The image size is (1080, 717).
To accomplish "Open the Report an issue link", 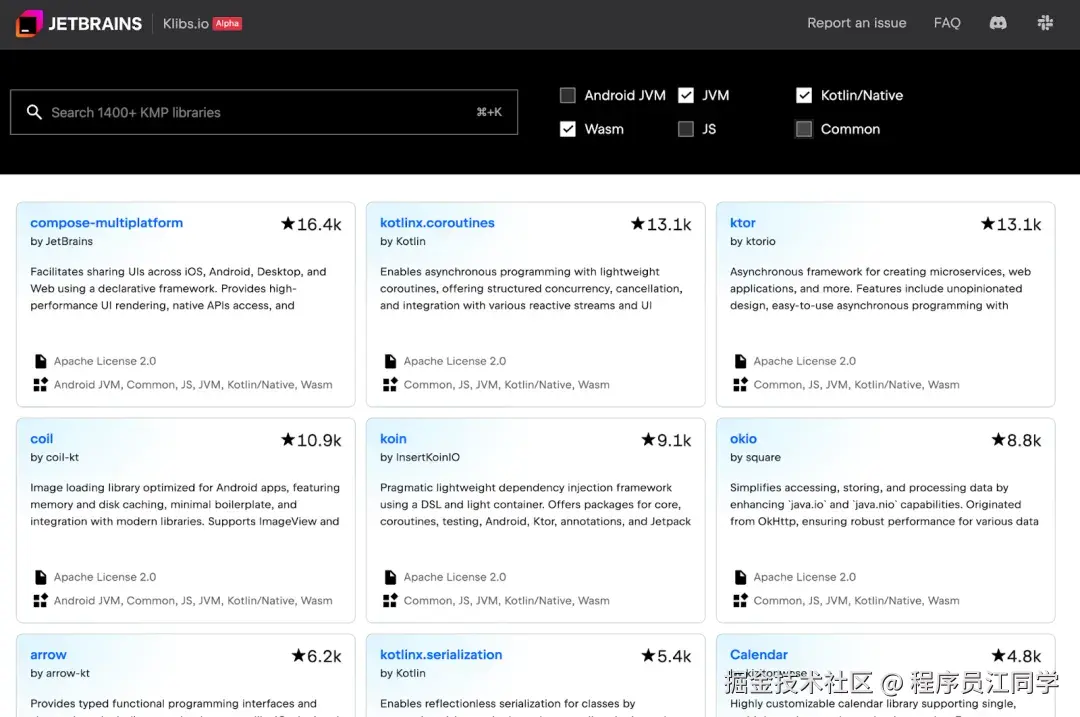I will [856, 23].
